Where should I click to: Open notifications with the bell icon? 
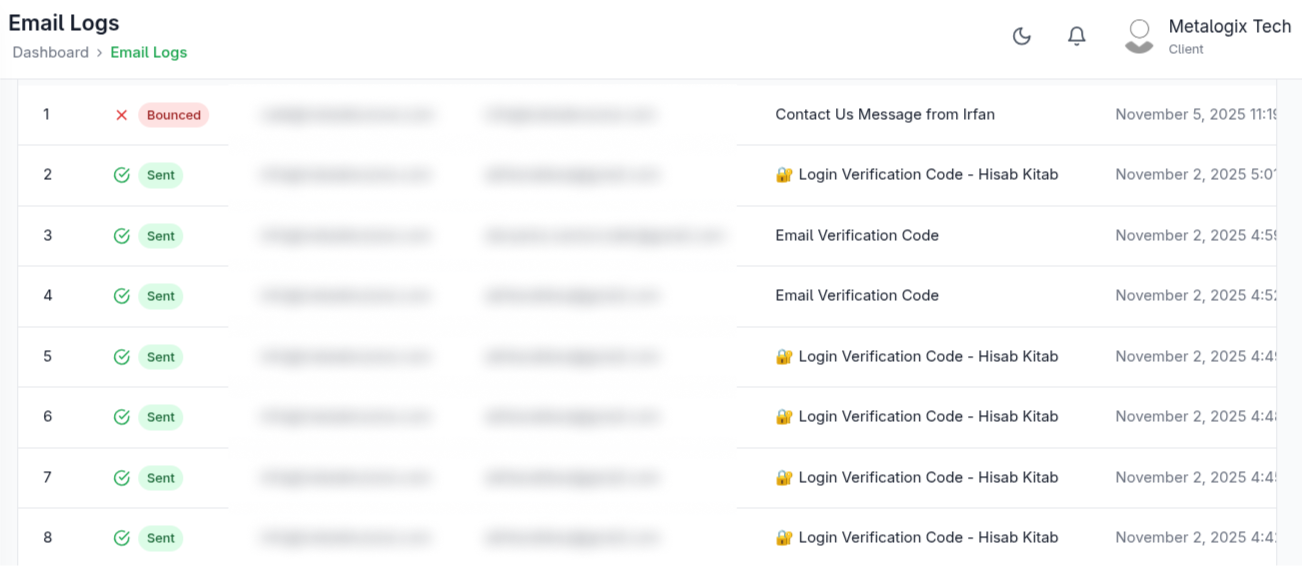tap(1076, 37)
